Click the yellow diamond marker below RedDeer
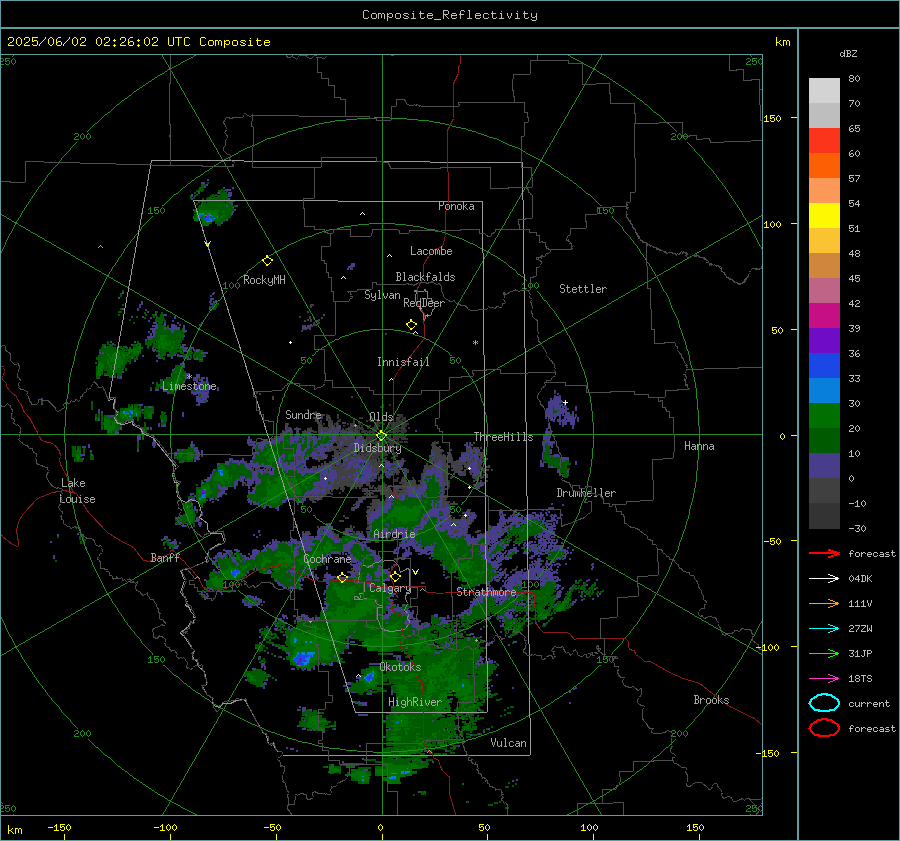Image resolution: width=900 pixels, height=841 pixels. pyautogui.click(x=411, y=325)
